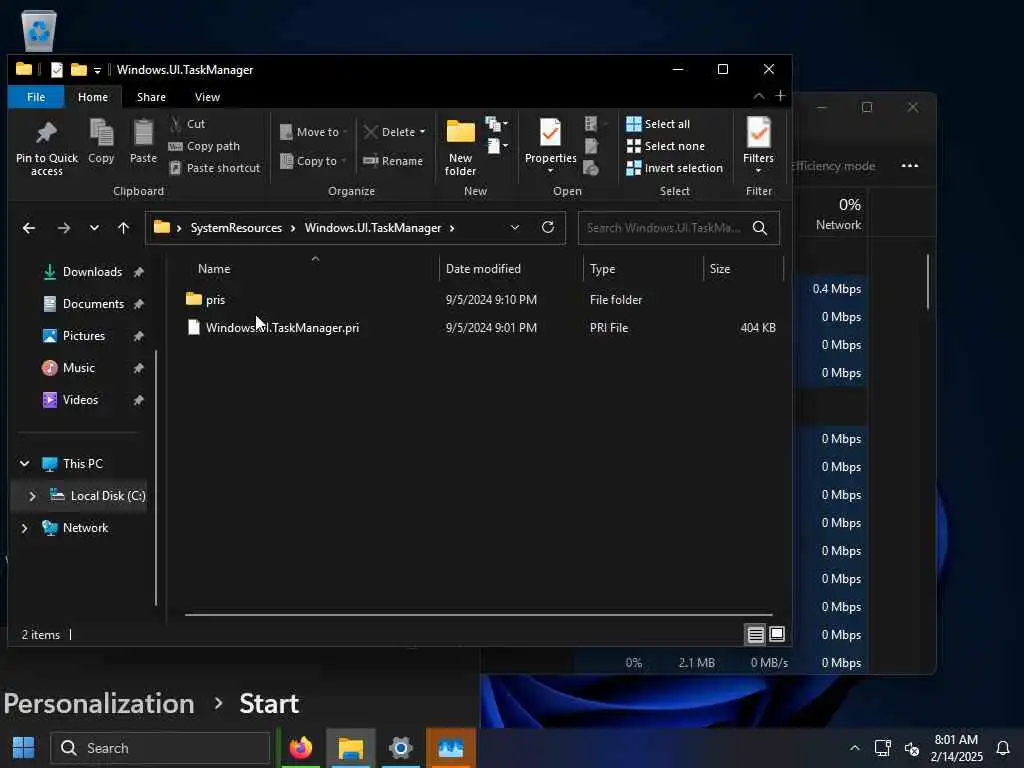Image resolution: width=1024 pixels, height=768 pixels.
Task: Click the History icon in Open group
Action: (592, 168)
